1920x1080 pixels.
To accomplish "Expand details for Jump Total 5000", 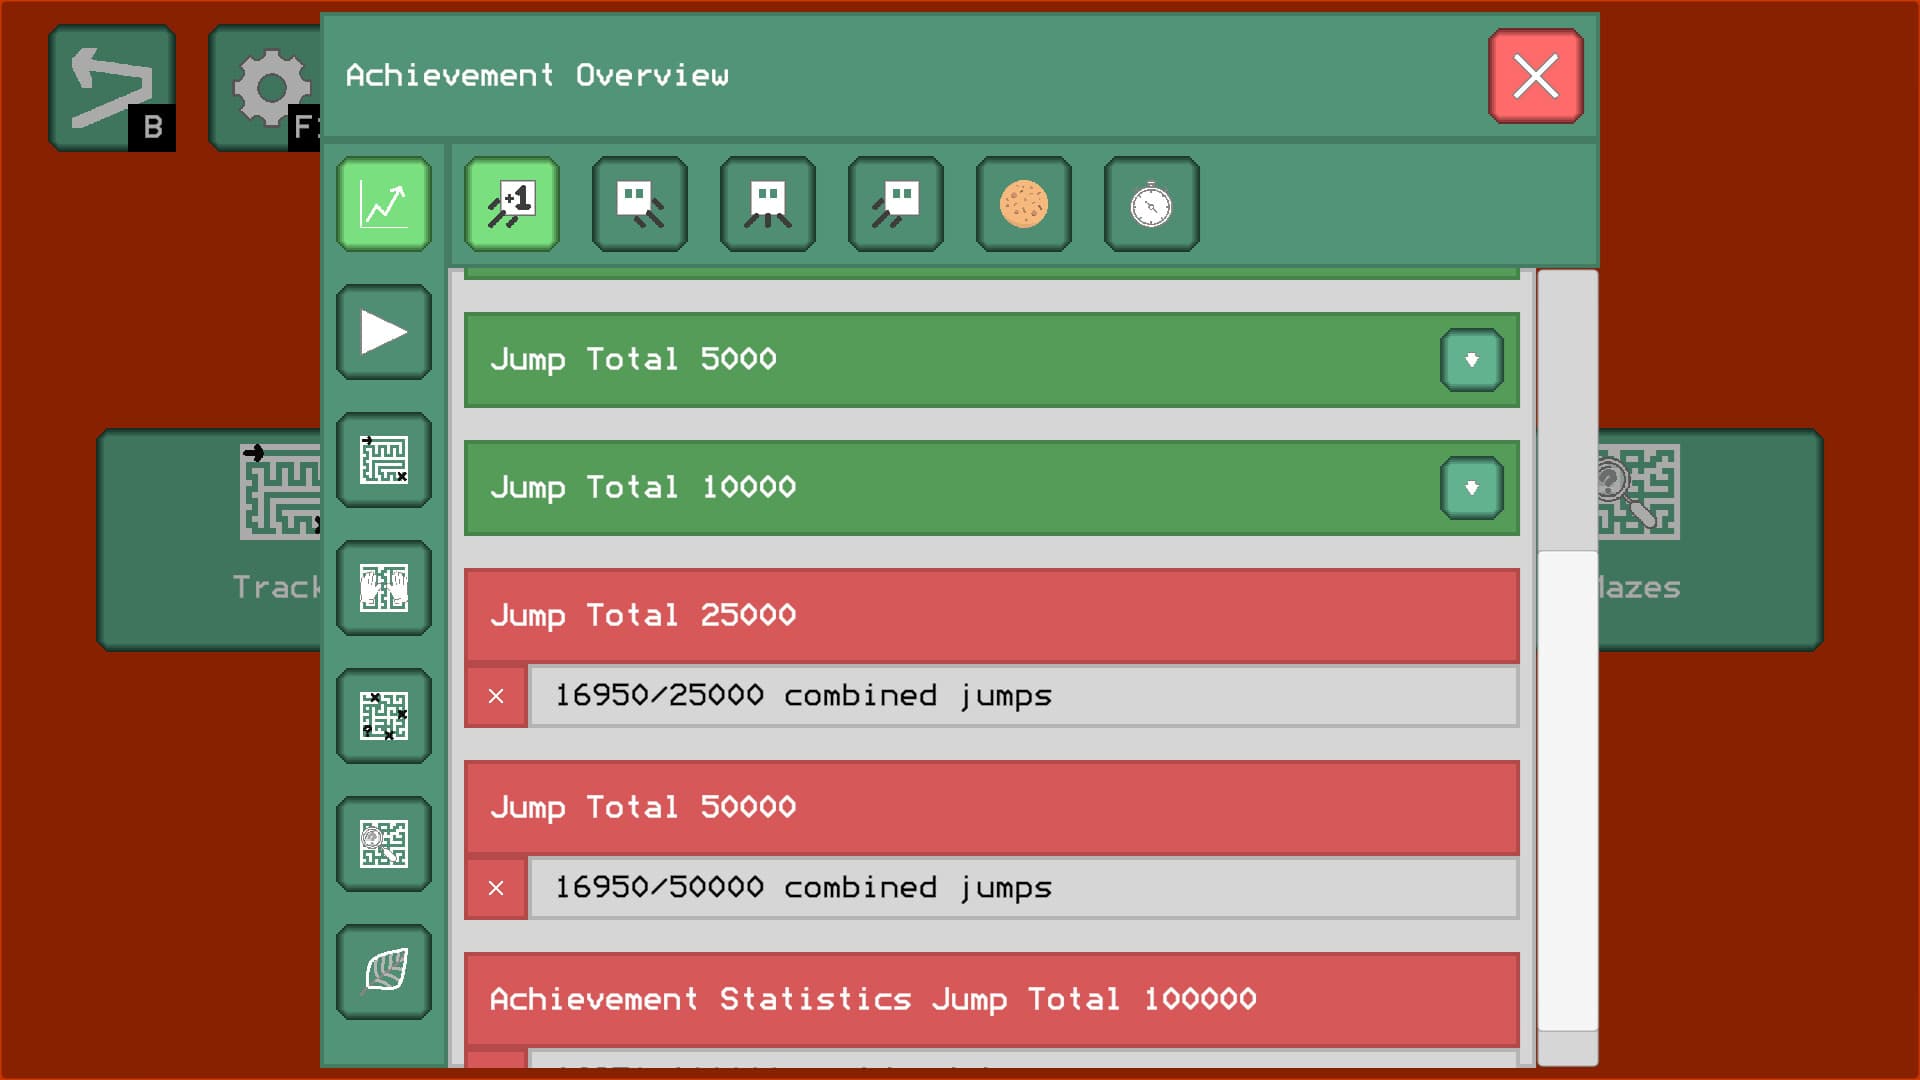I will pyautogui.click(x=1470, y=360).
